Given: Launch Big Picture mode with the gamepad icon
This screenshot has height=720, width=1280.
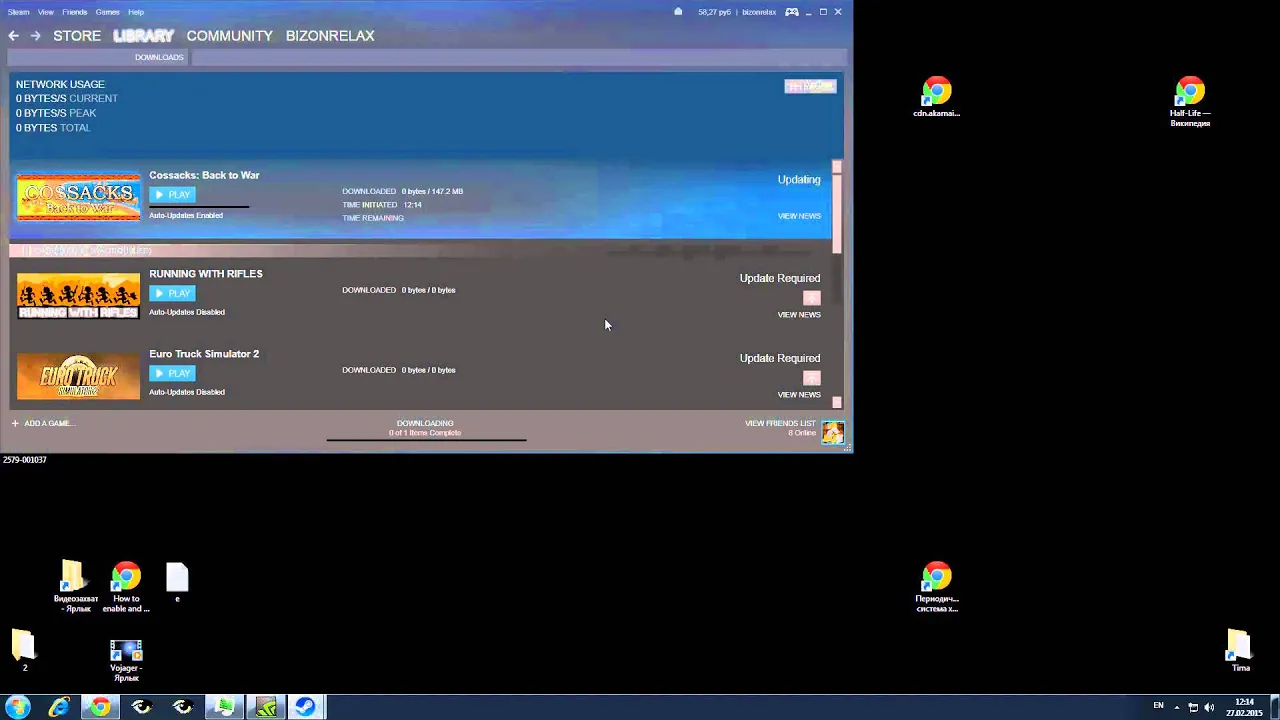Looking at the screenshot, I should tap(792, 12).
